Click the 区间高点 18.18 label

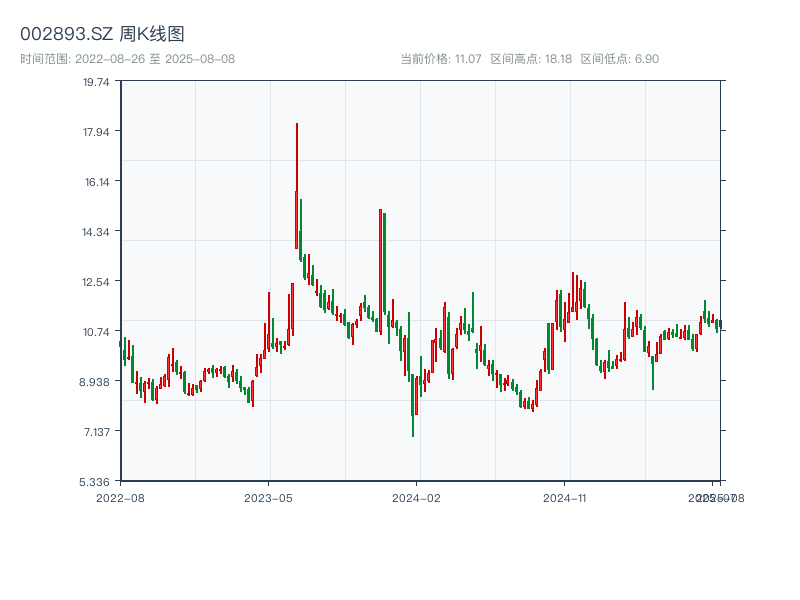pos(531,59)
